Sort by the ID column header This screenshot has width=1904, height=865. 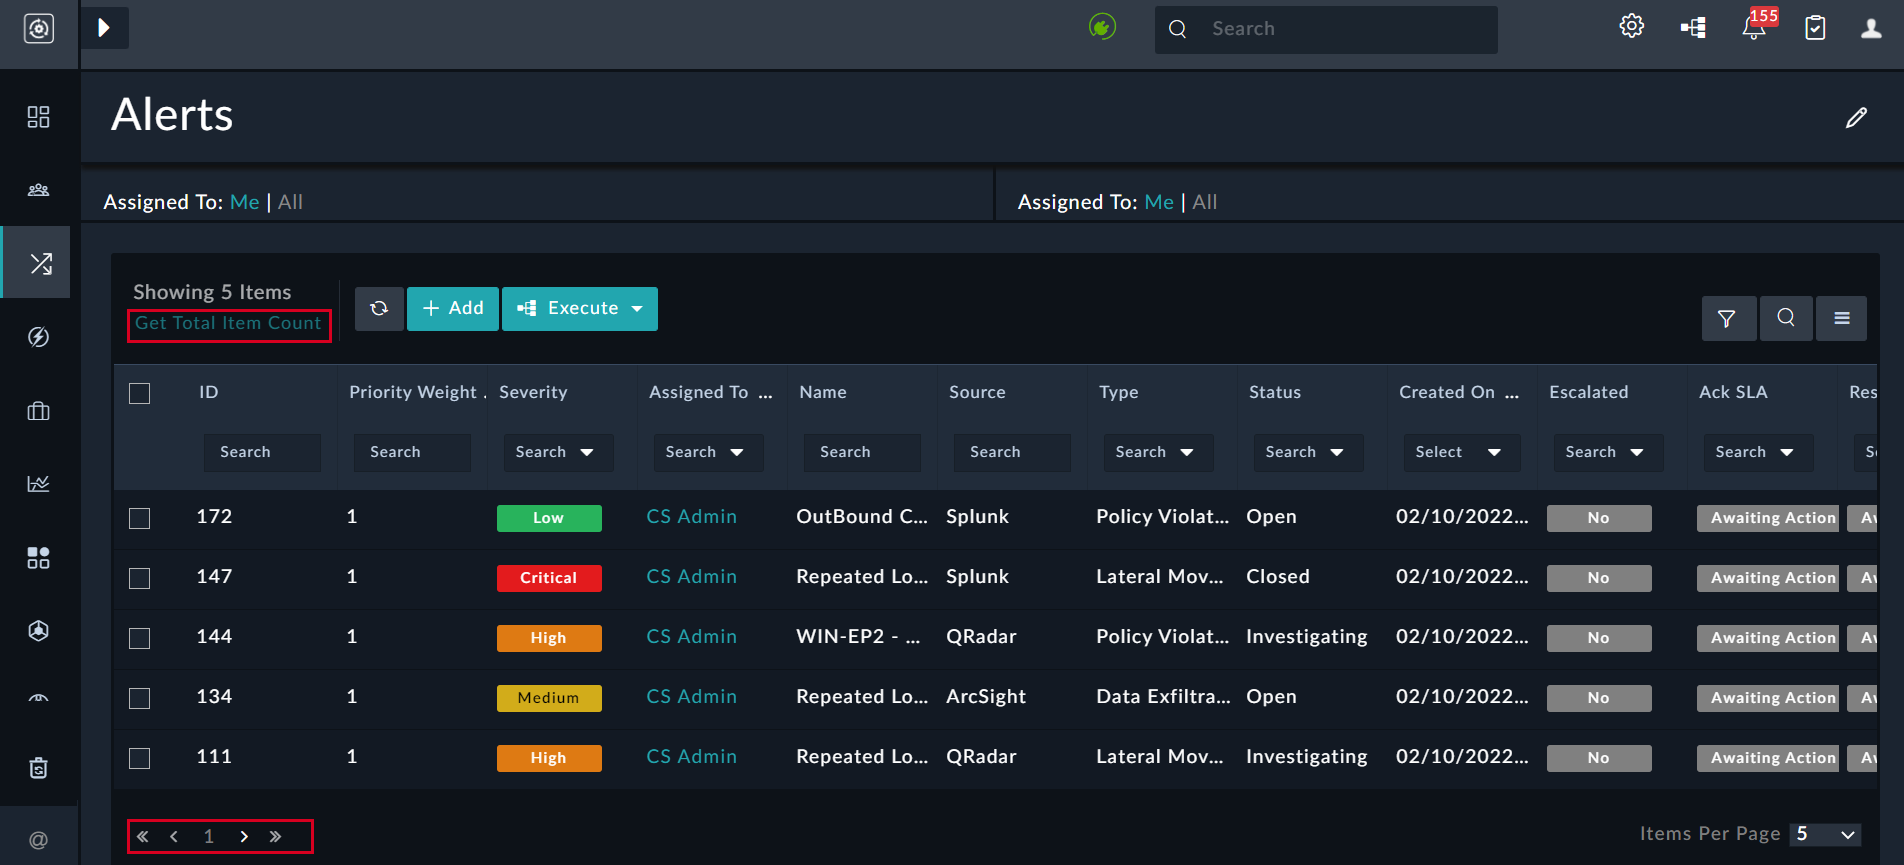tap(208, 392)
